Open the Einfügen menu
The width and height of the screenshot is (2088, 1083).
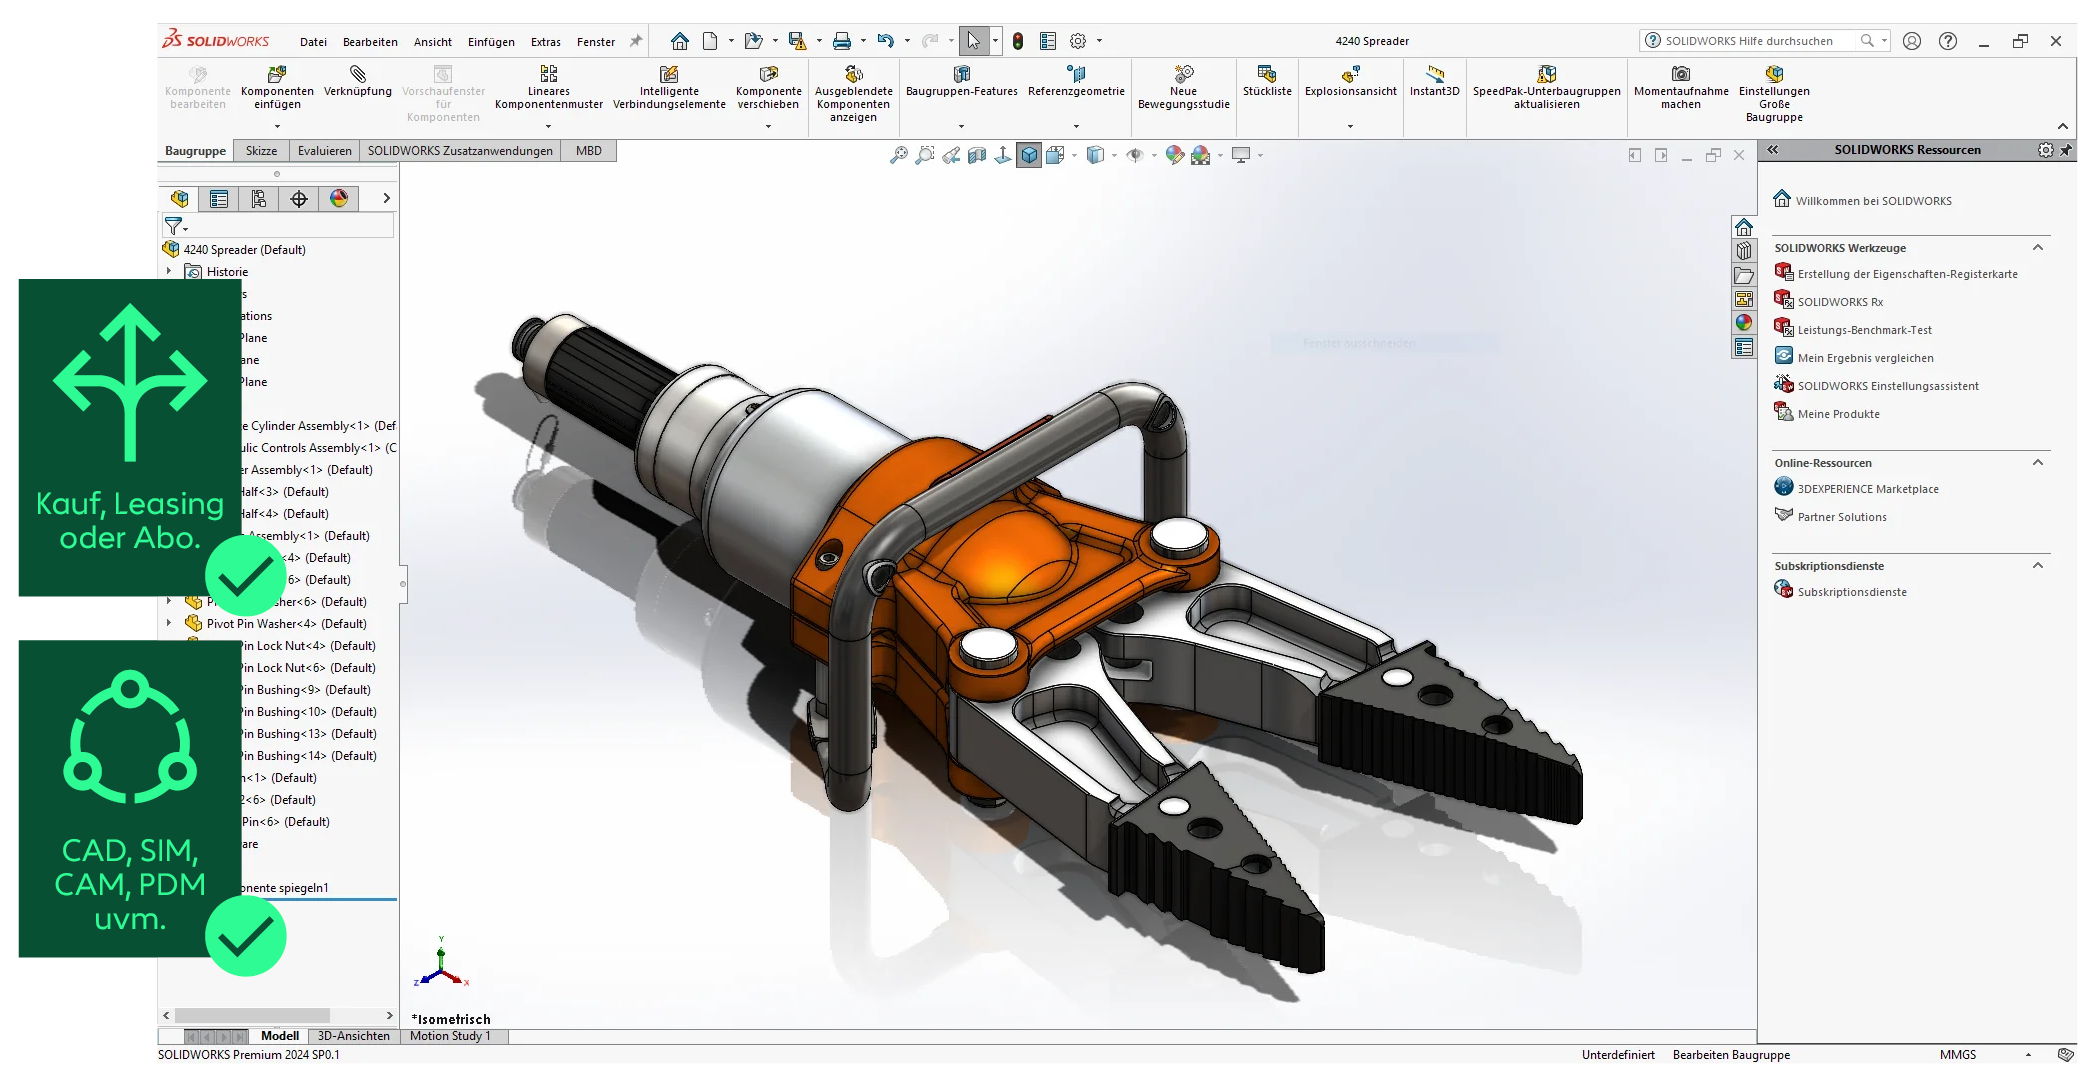pyautogui.click(x=491, y=42)
